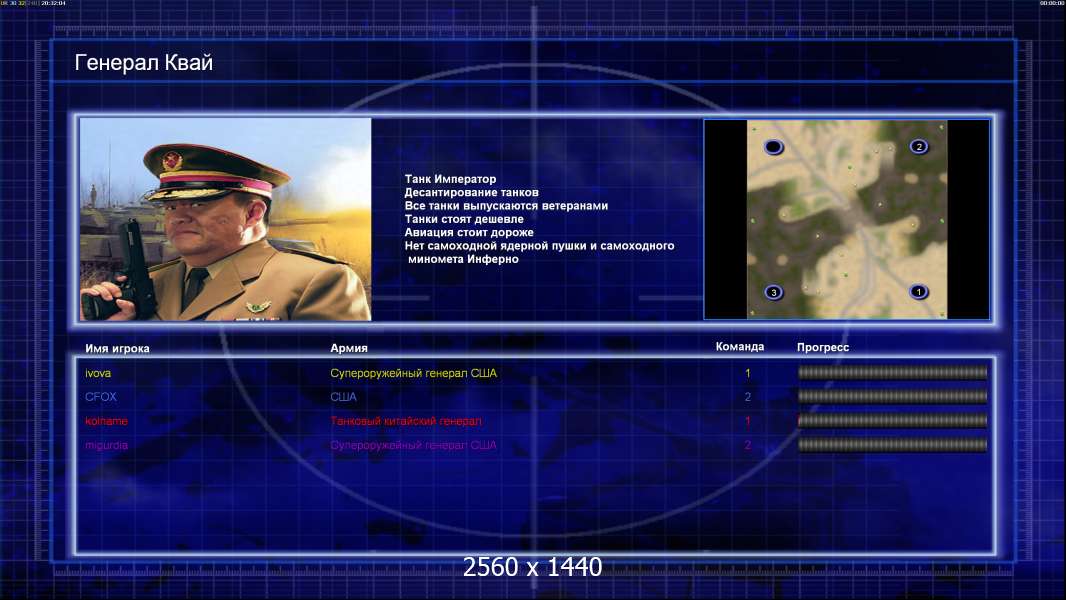Click migurdia's army 'Суперoружейный генерал США'
Screen dimensions: 1066x600
413,445
